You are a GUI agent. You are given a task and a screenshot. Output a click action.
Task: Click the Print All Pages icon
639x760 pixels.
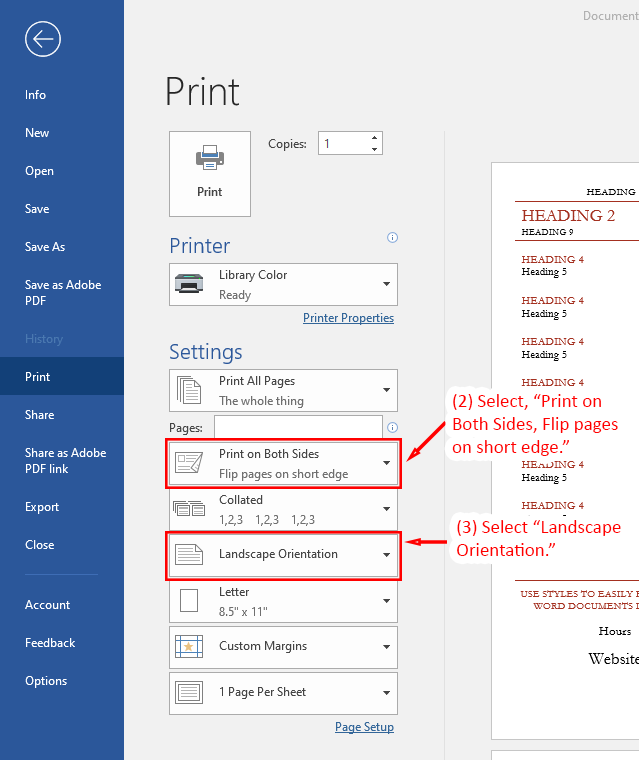tap(189, 390)
